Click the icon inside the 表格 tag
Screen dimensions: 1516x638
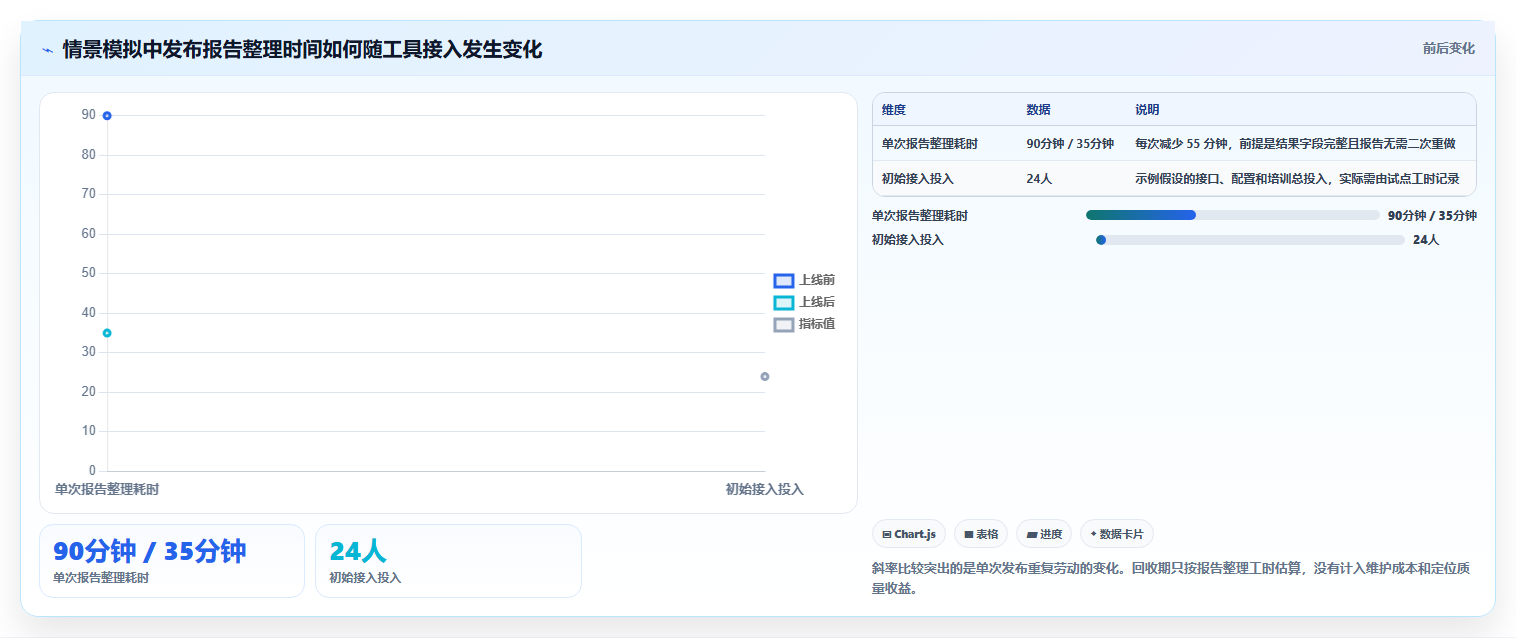tap(969, 535)
